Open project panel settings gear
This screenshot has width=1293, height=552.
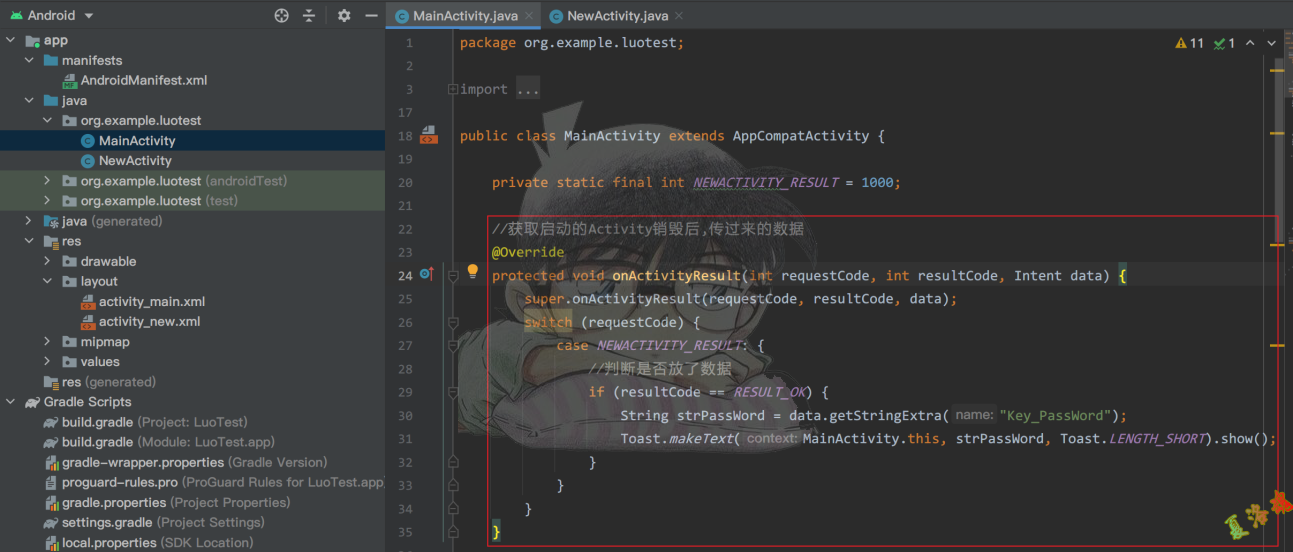click(x=344, y=16)
